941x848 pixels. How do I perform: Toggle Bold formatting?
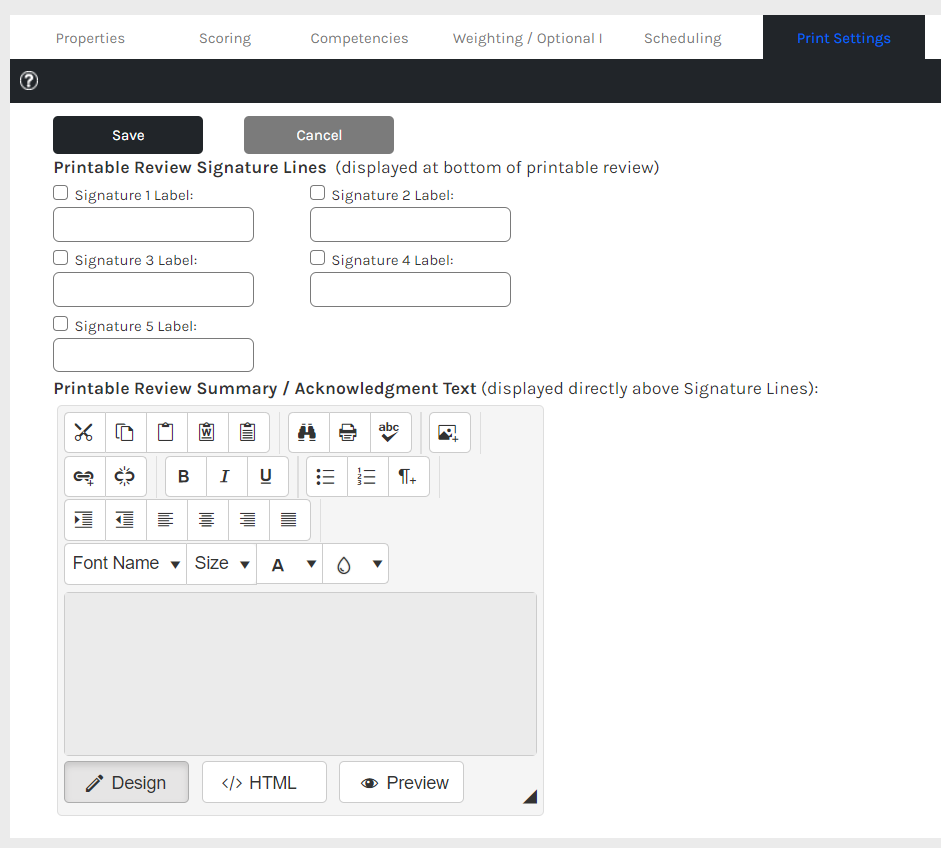point(185,477)
